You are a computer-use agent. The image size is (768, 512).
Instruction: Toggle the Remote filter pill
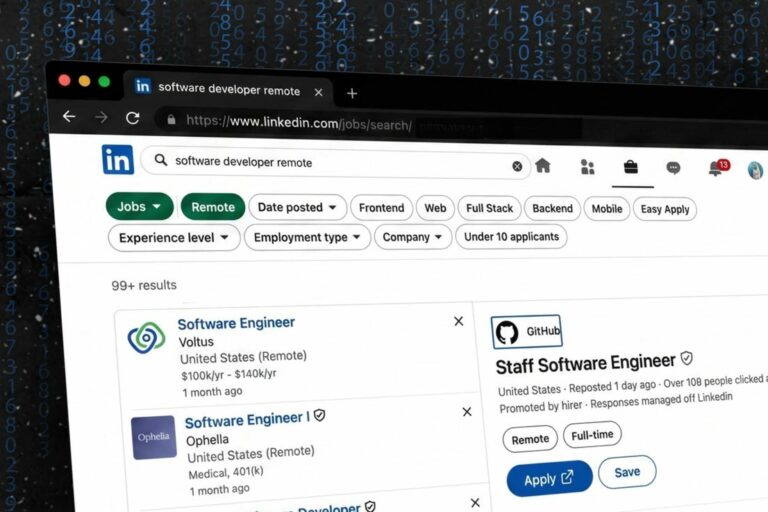(x=213, y=207)
